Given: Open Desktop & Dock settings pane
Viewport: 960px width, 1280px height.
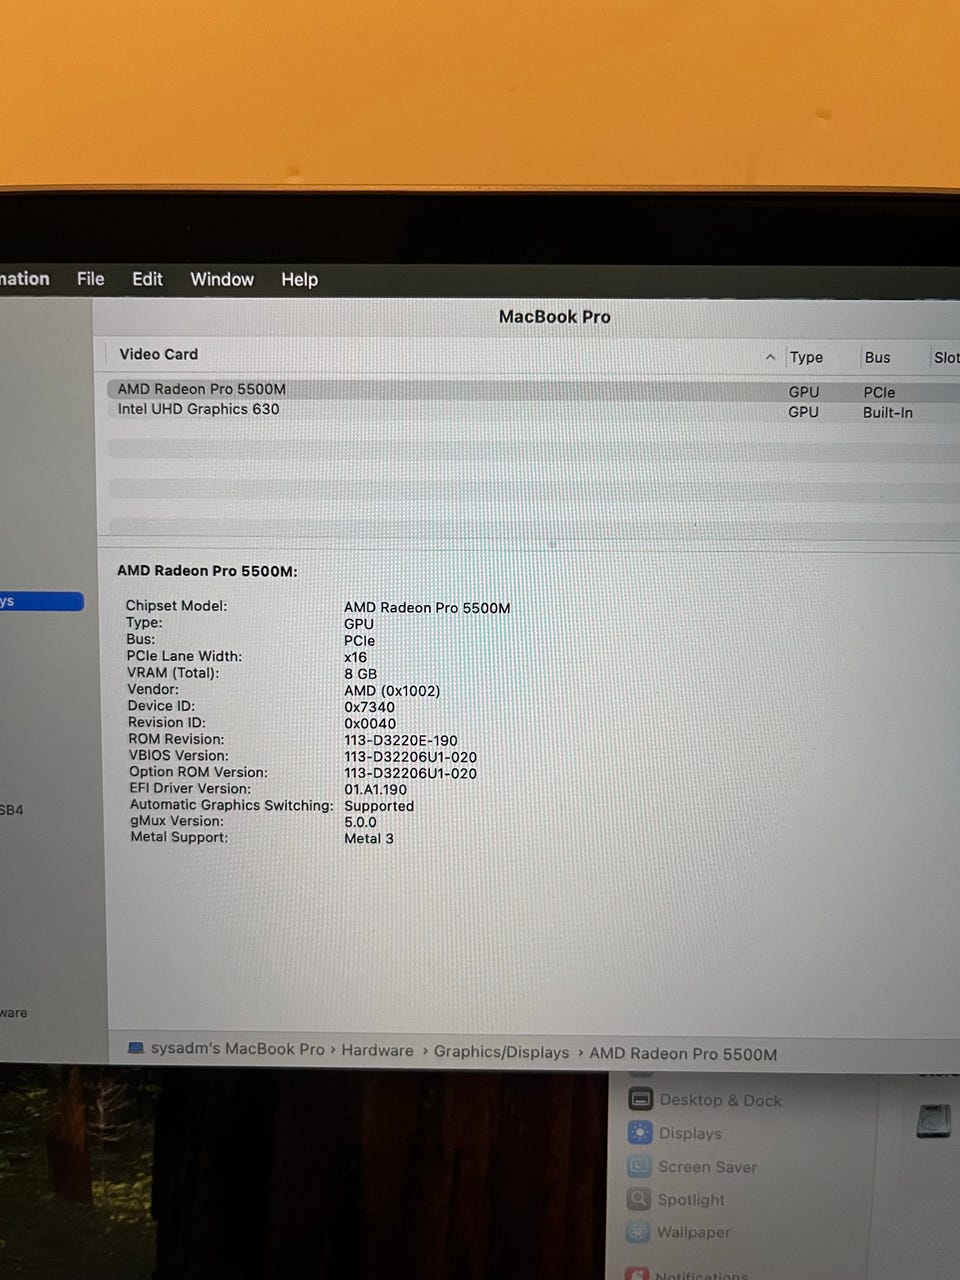Looking at the screenshot, I should pos(720,1100).
